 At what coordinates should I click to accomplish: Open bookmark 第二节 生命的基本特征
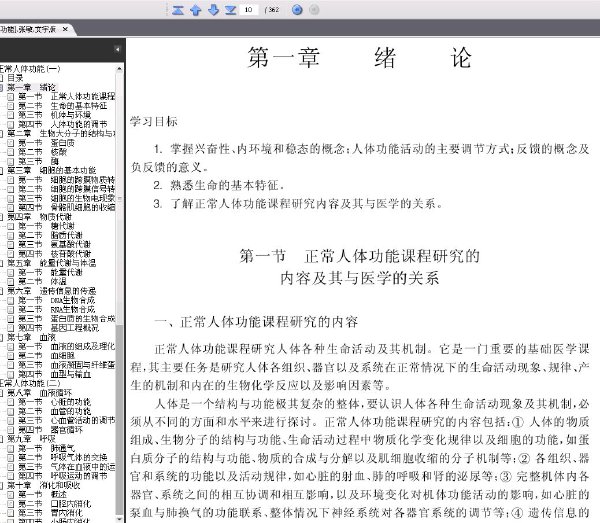pyautogui.click(x=62, y=106)
